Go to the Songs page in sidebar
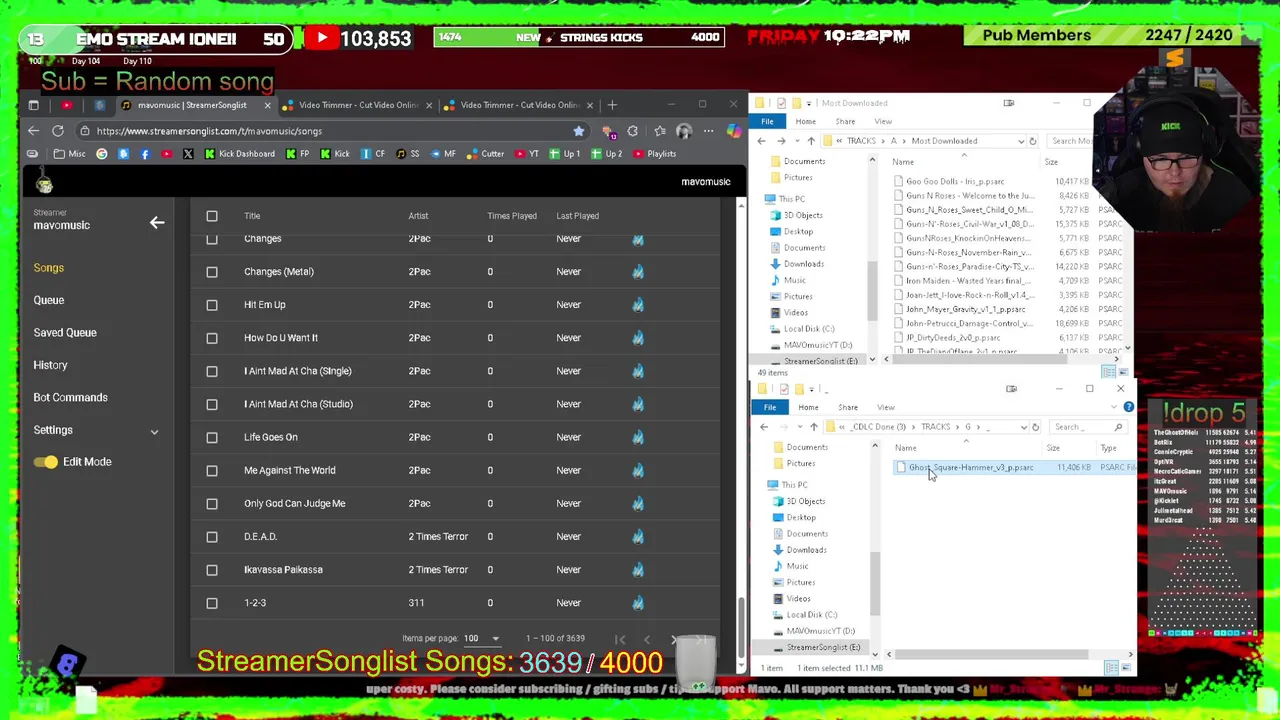Image resolution: width=1280 pixels, height=720 pixels. click(48, 268)
